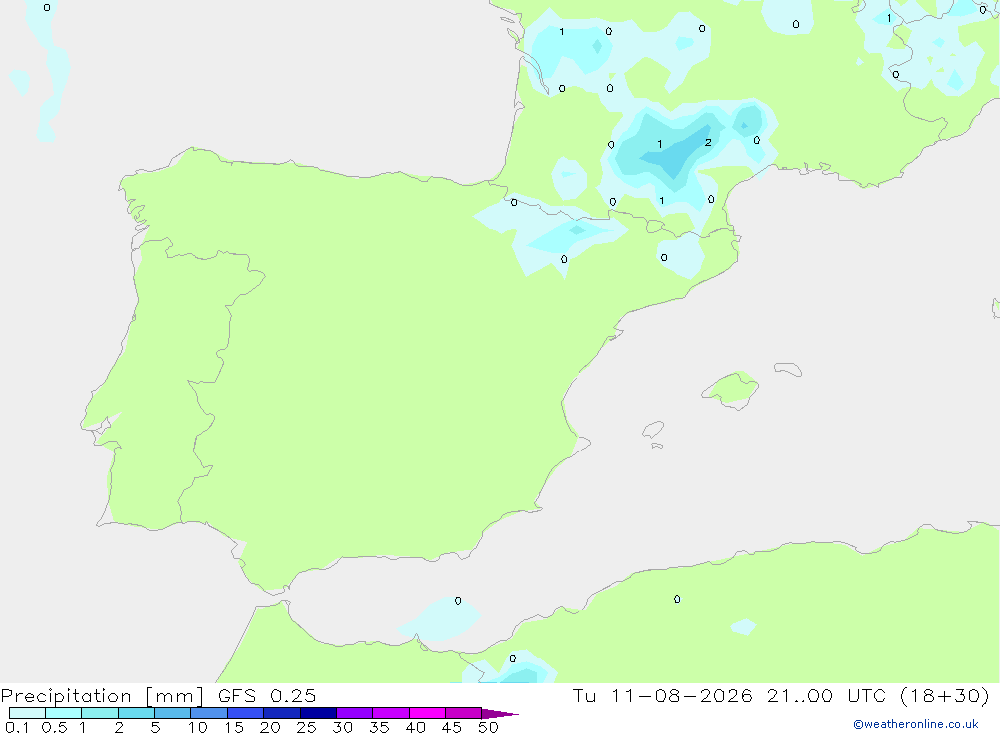Pick the legend swatch between 20 and 25
Viewport: 1000px width, 733px height.
pos(282,713)
